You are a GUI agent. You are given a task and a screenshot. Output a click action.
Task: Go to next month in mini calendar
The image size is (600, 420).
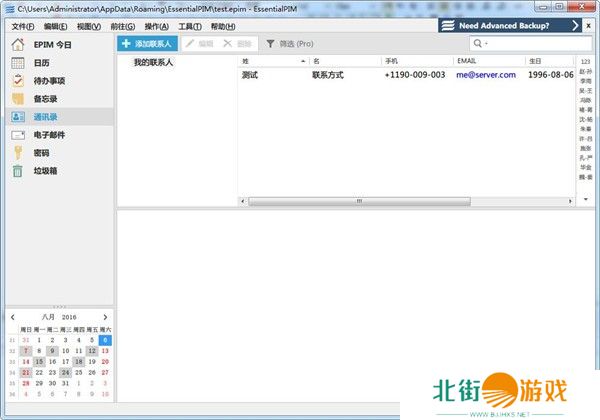(x=105, y=317)
